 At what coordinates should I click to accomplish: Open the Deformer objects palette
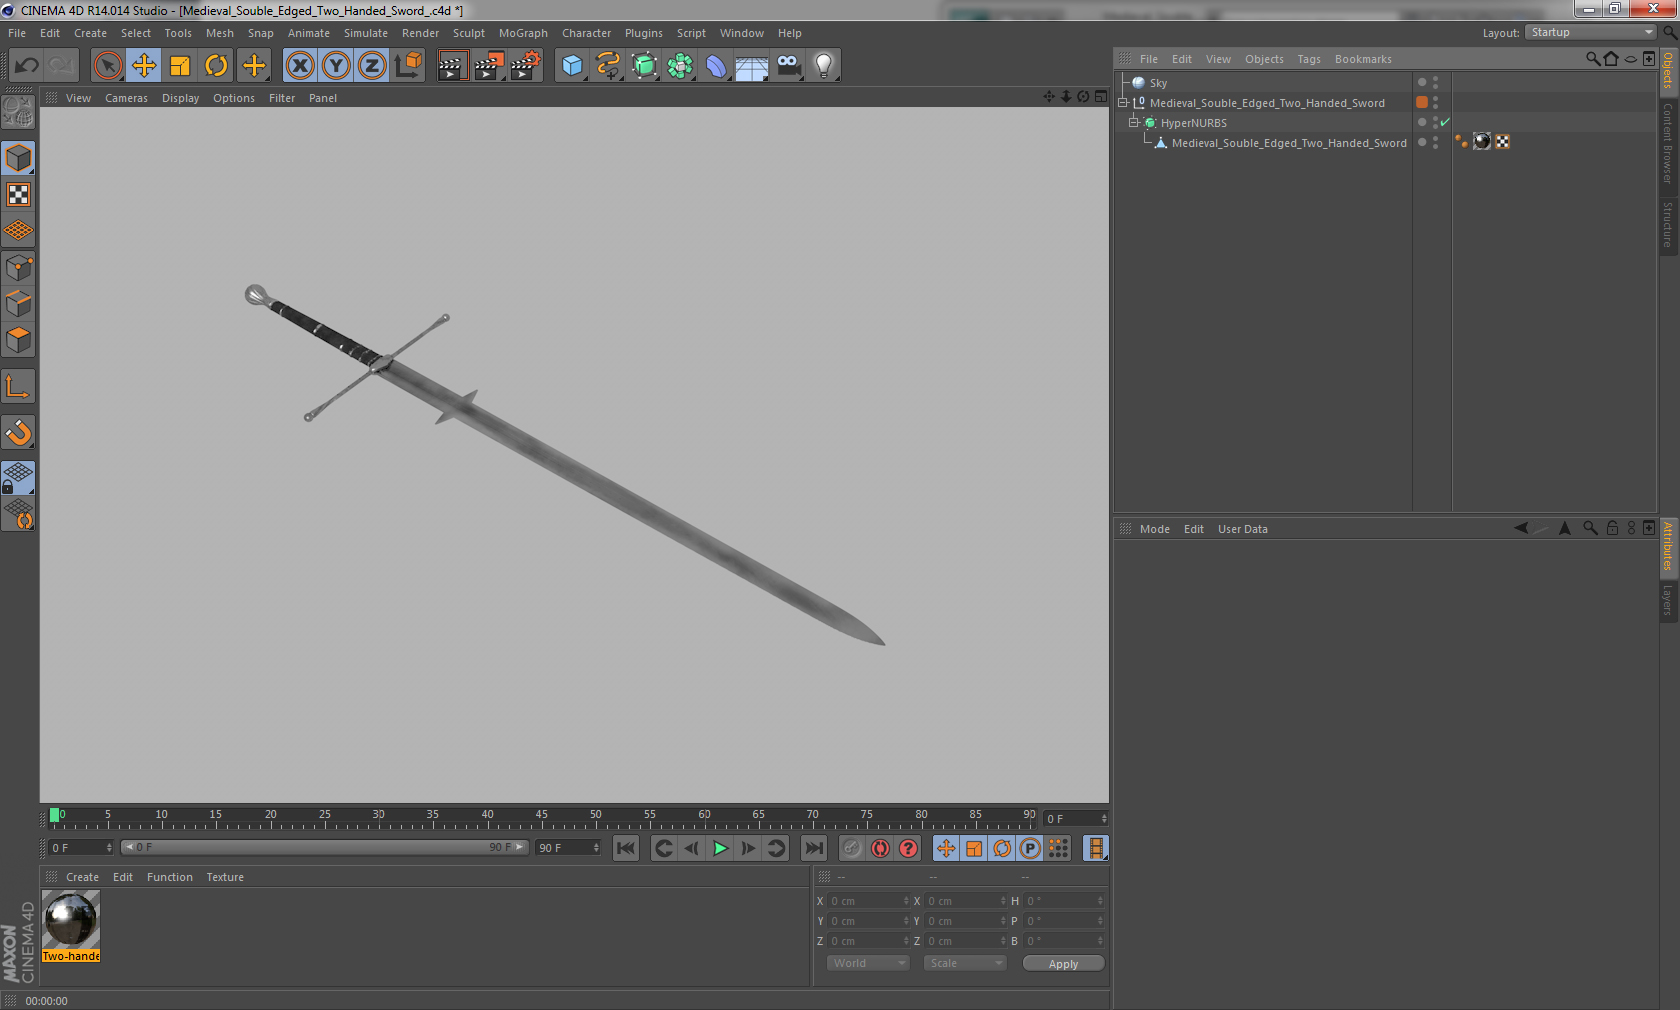pyautogui.click(x=717, y=66)
